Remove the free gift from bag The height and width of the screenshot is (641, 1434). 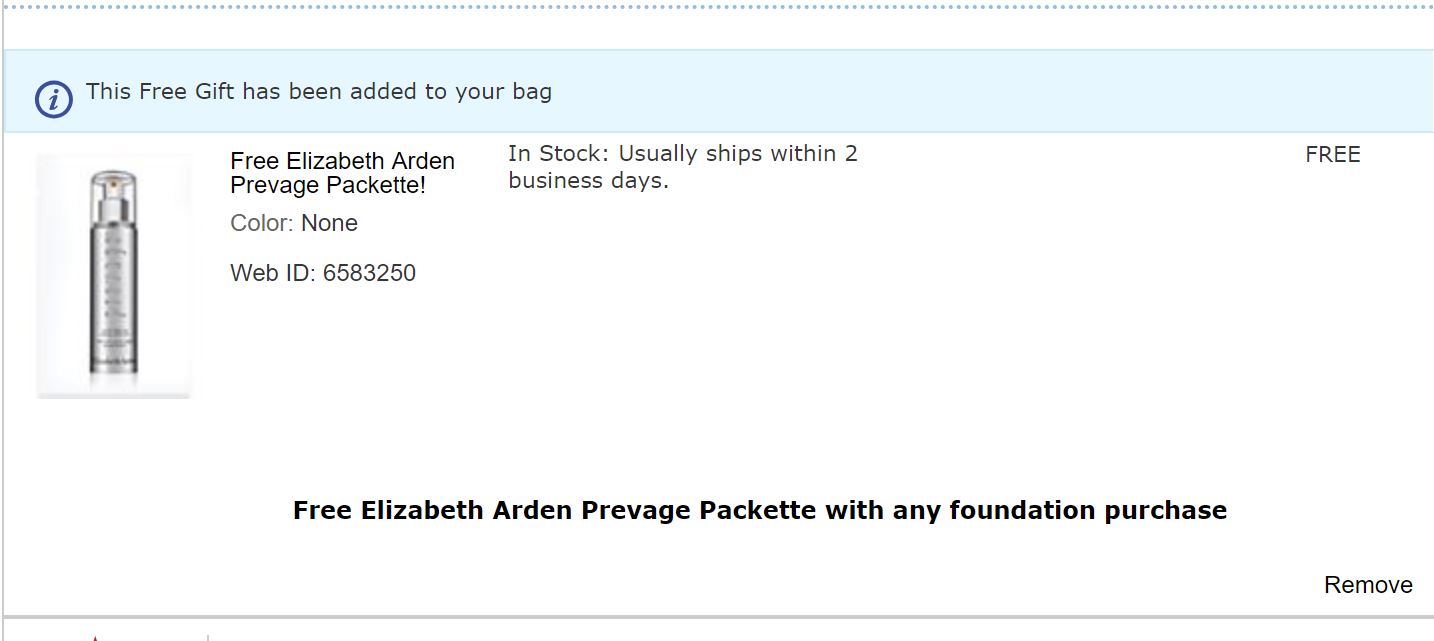pyautogui.click(x=1367, y=585)
